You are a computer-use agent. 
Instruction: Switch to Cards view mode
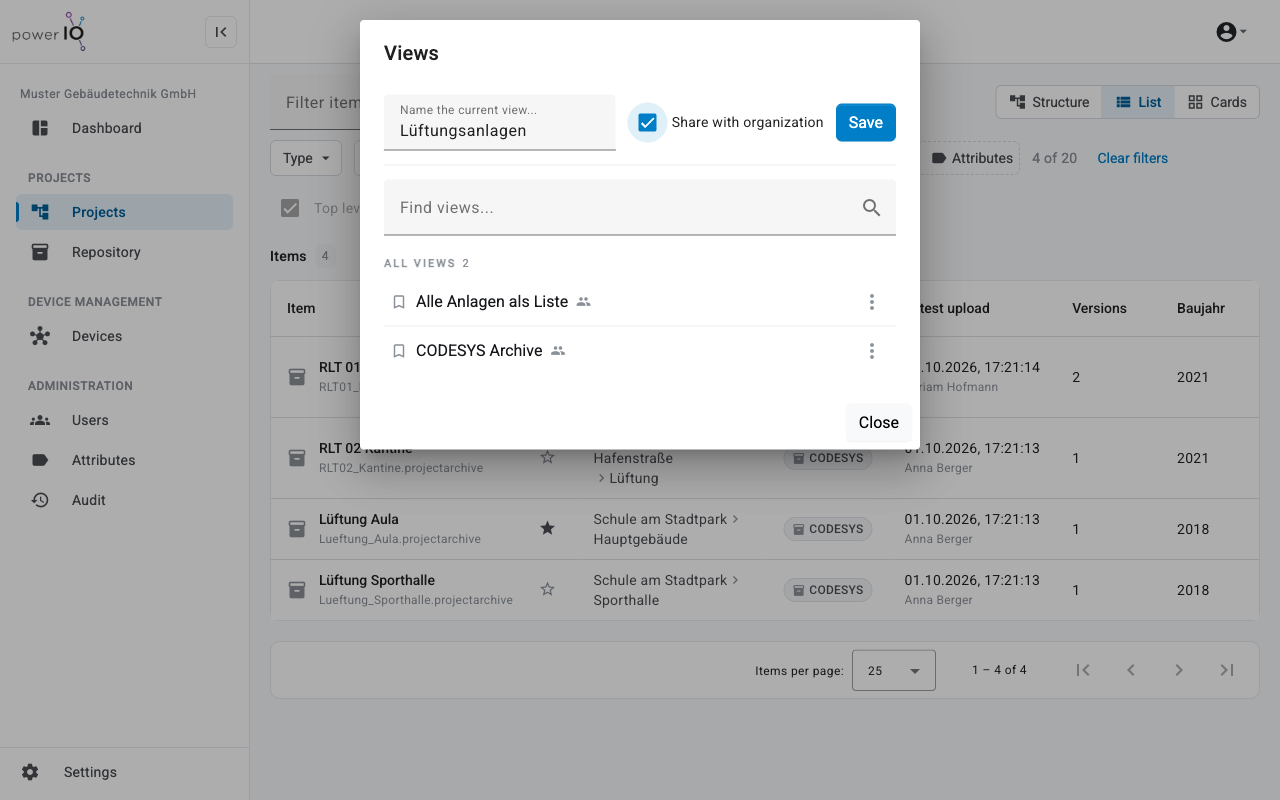(1217, 102)
